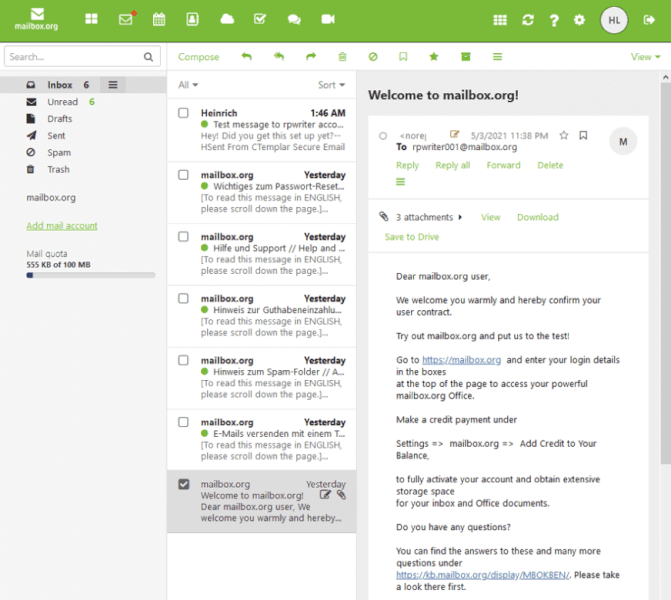
Task: Open the Spam folder
Action: coord(59,152)
